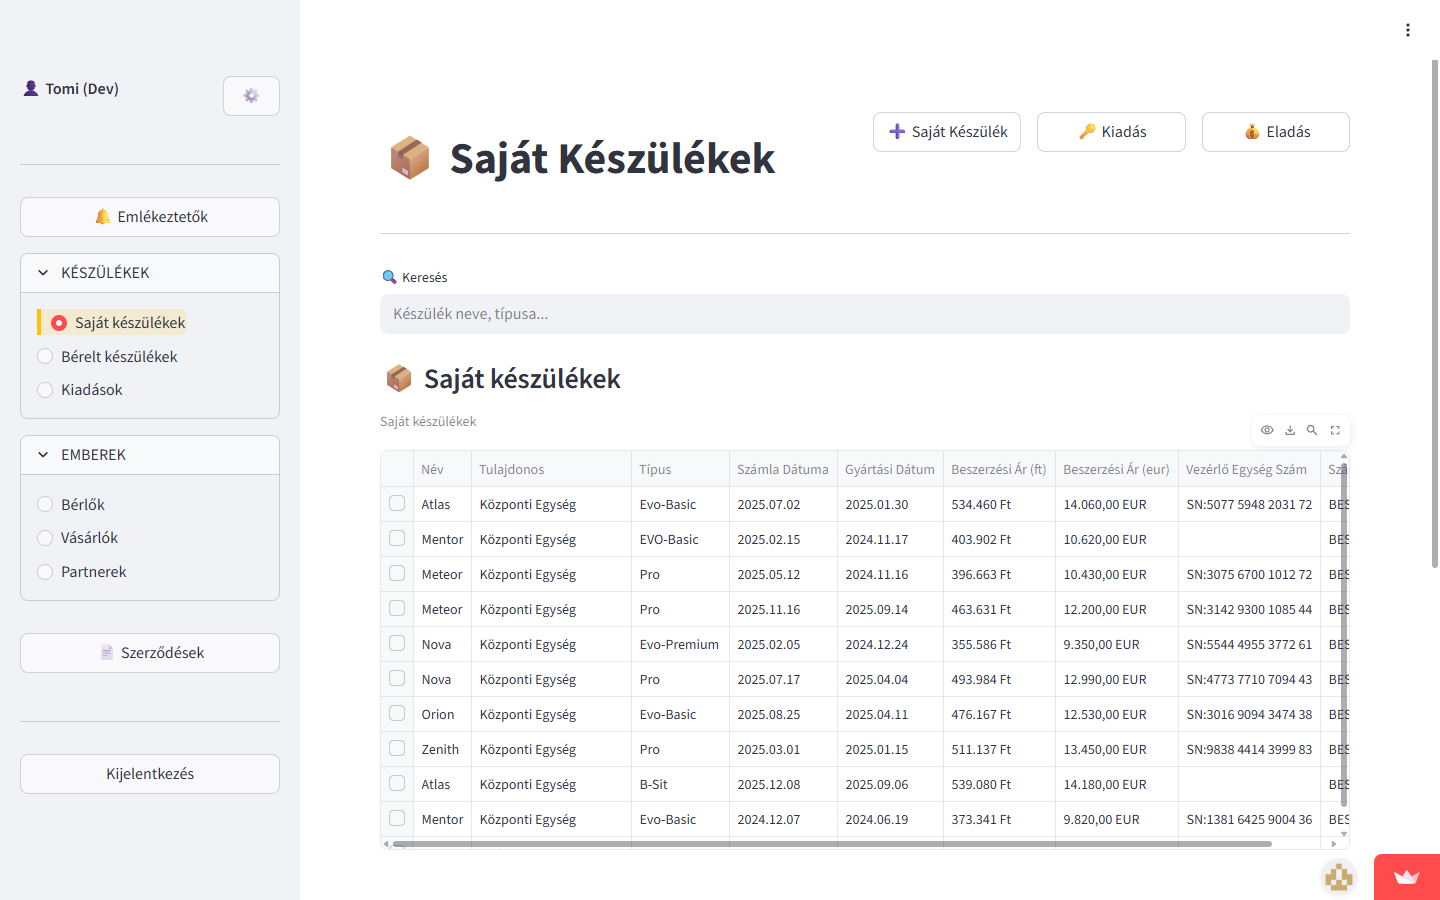Open the three-dot menu top right
This screenshot has width=1440, height=900.
[x=1408, y=30]
